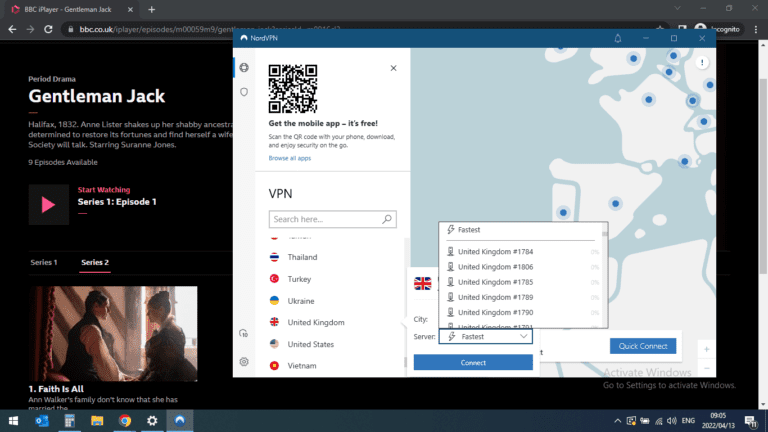Select the Series 2 tab

pos(95,262)
